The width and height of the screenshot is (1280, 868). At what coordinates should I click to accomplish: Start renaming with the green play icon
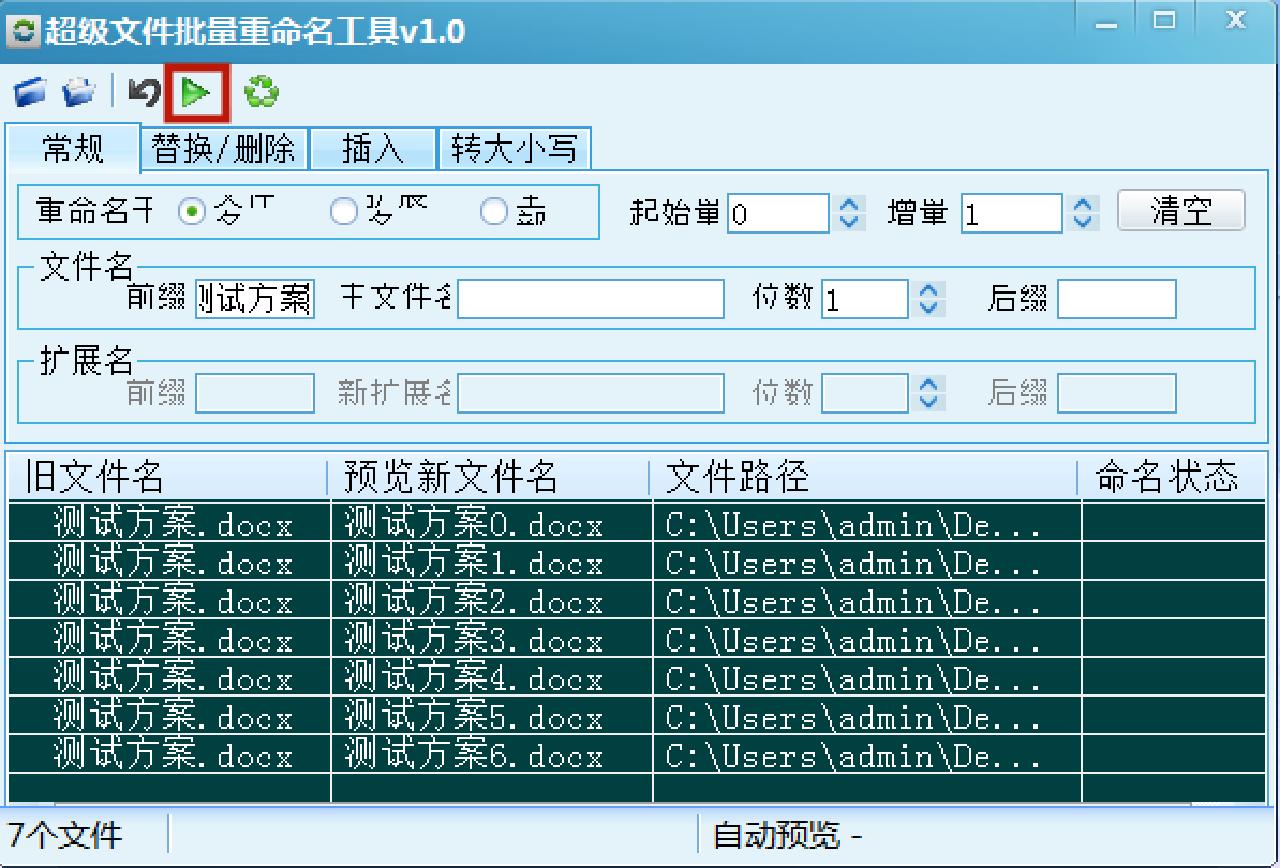click(196, 91)
